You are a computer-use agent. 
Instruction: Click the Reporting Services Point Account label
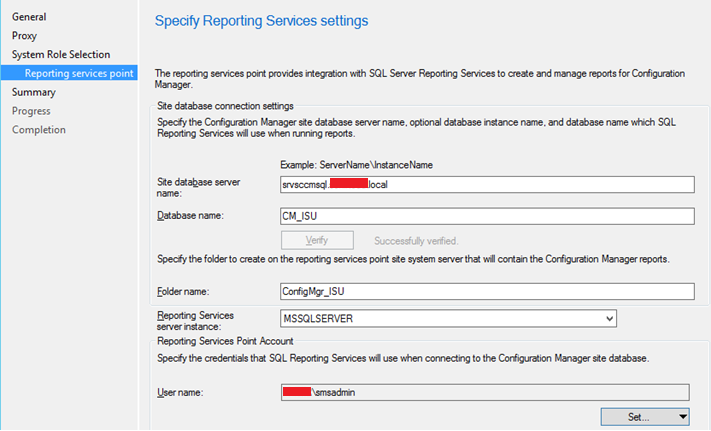point(225,341)
